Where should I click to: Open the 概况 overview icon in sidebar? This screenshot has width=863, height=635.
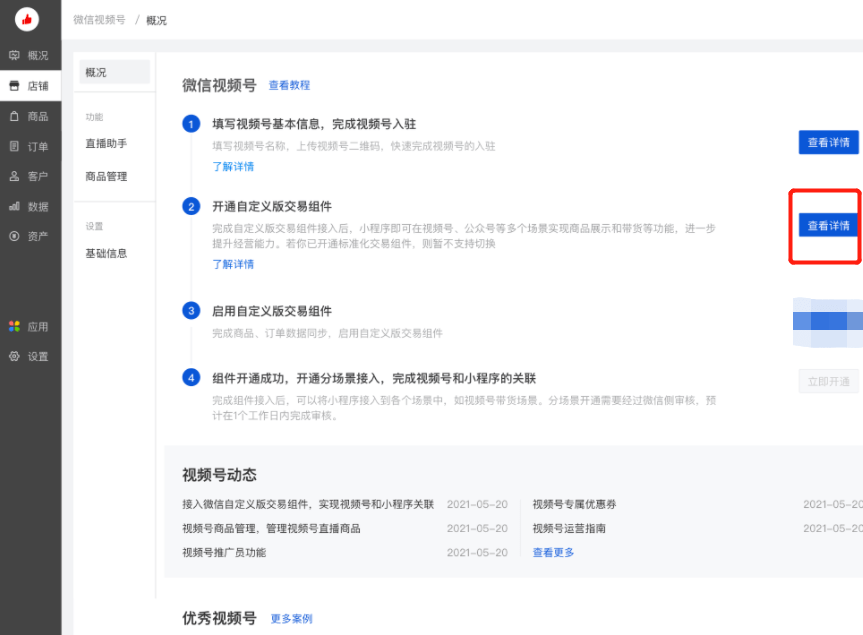coord(30,55)
